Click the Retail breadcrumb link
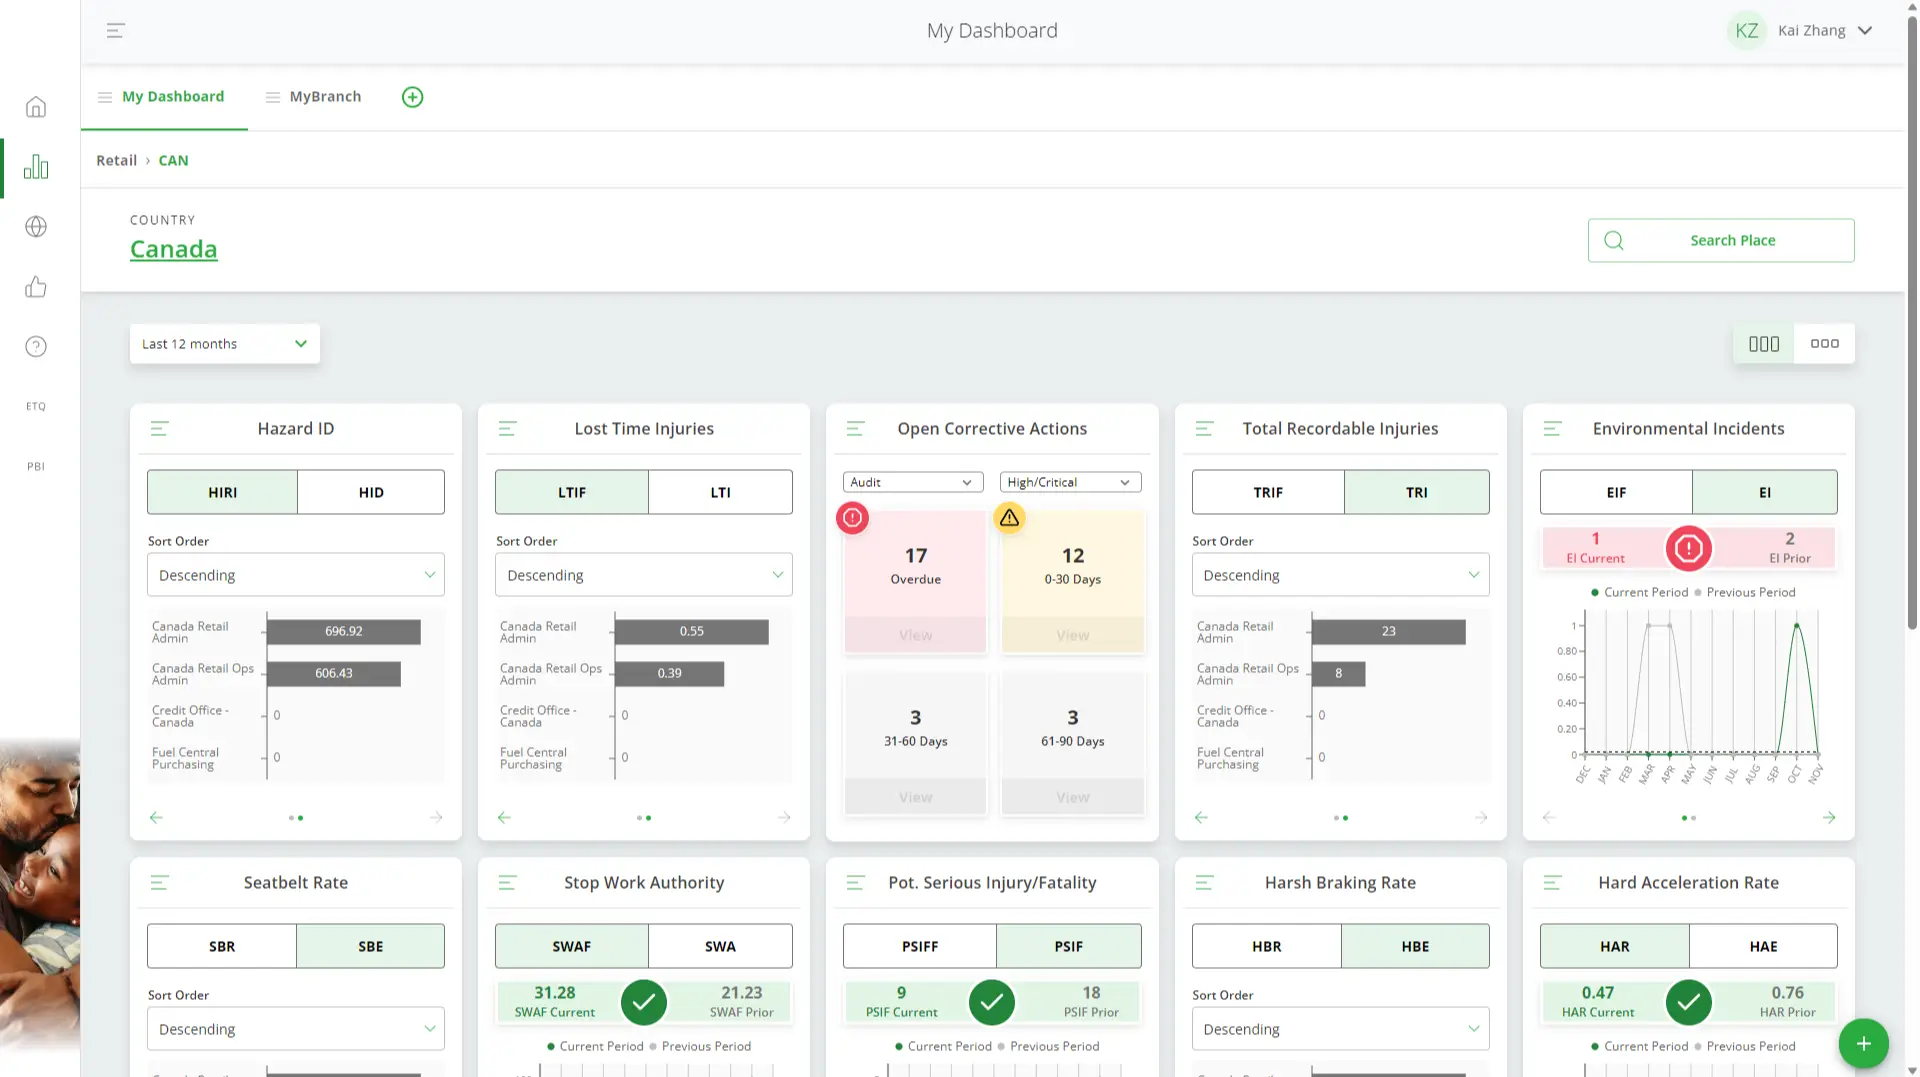 click(116, 160)
